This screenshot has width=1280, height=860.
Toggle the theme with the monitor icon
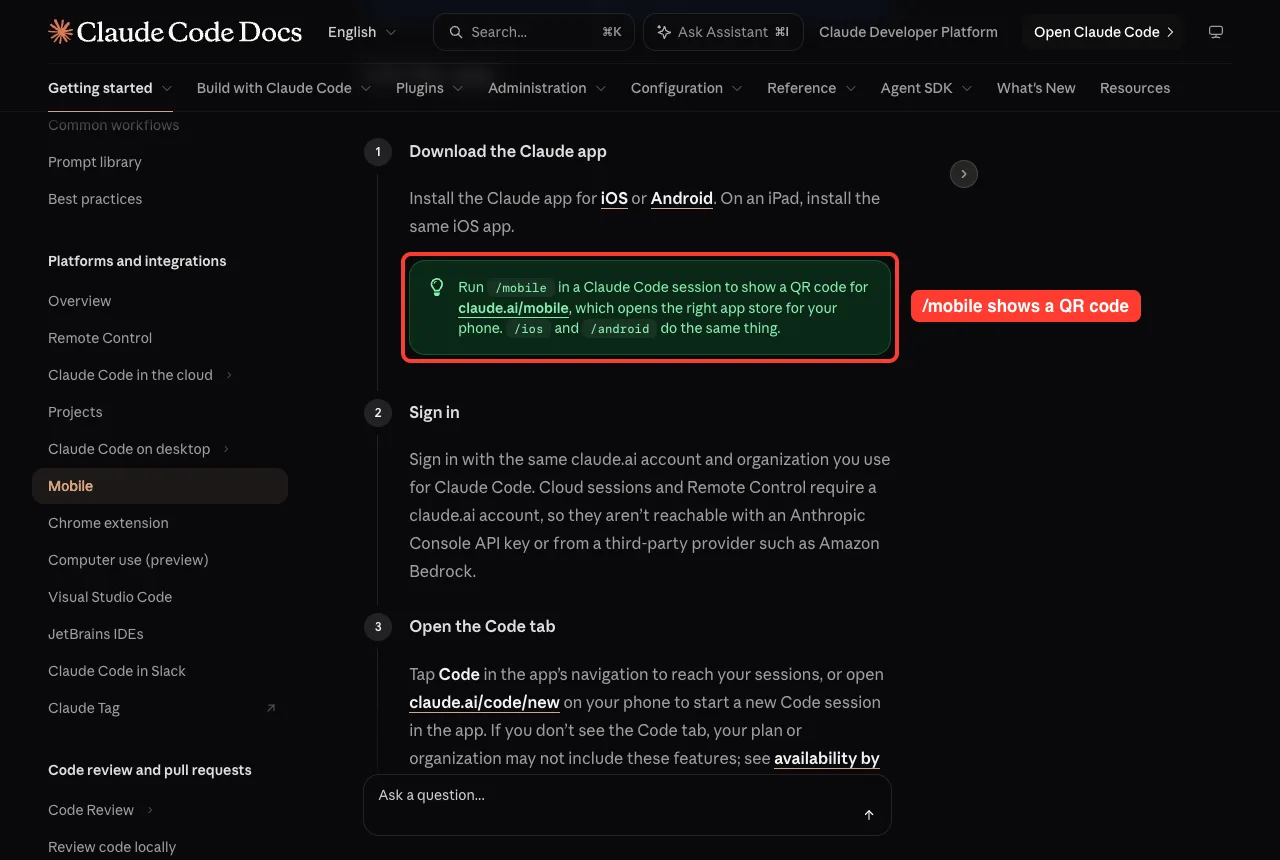tap(1216, 32)
